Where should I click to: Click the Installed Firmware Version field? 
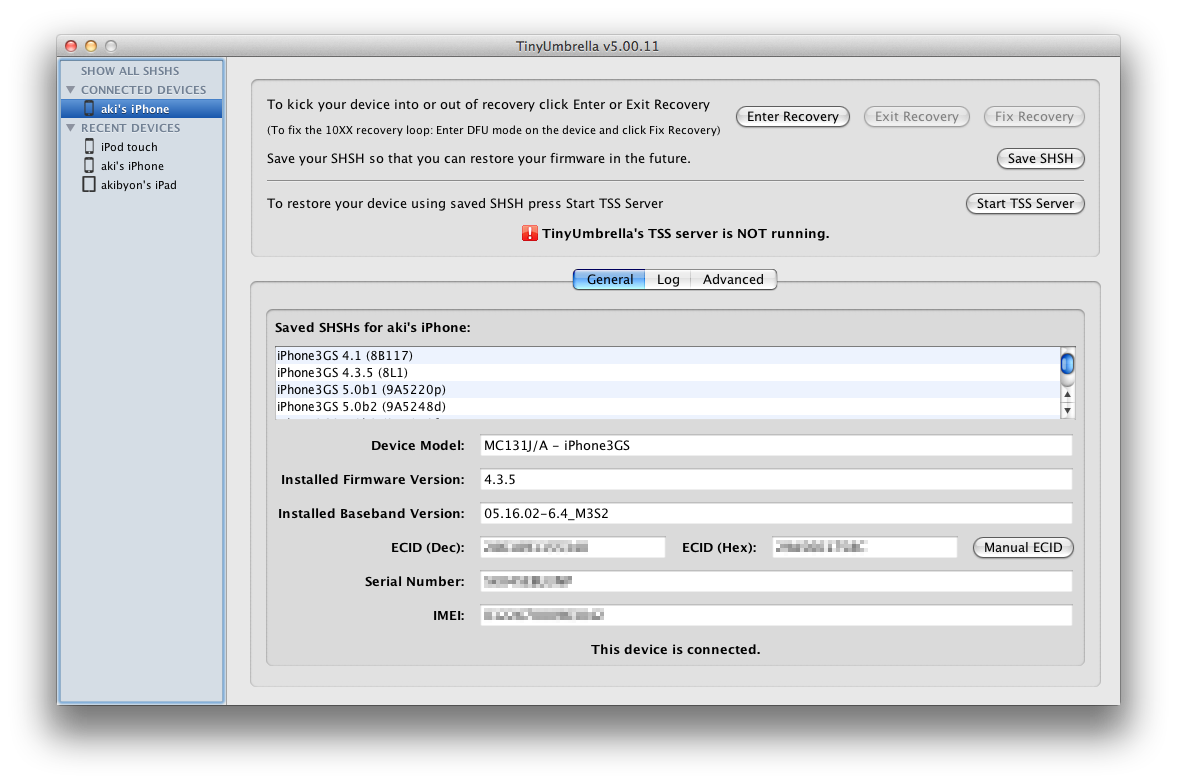775,479
